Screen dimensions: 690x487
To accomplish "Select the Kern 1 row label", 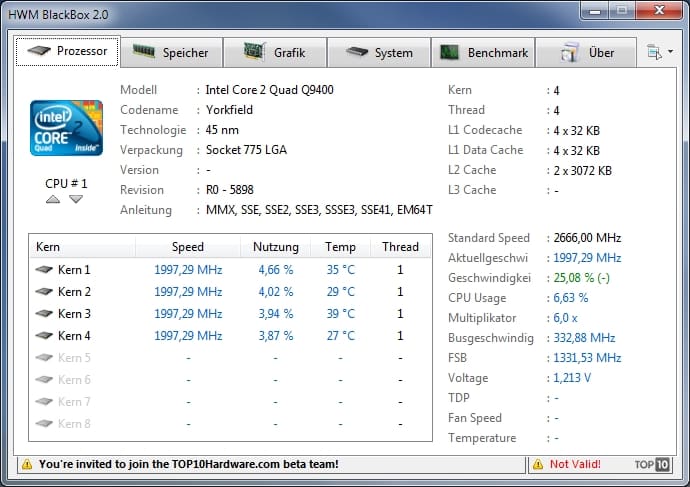I will [74, 270].
